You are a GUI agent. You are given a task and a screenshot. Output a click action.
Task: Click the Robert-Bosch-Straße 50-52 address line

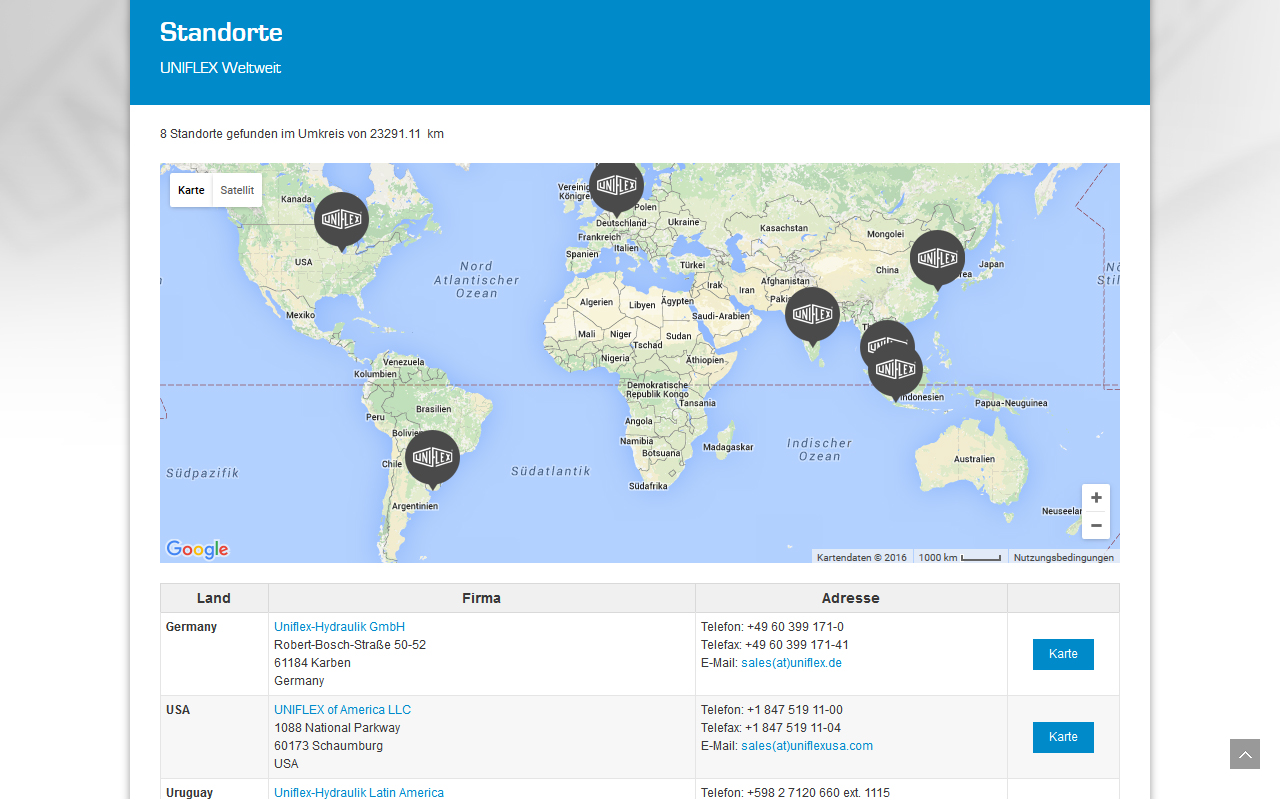coord(350,645)
